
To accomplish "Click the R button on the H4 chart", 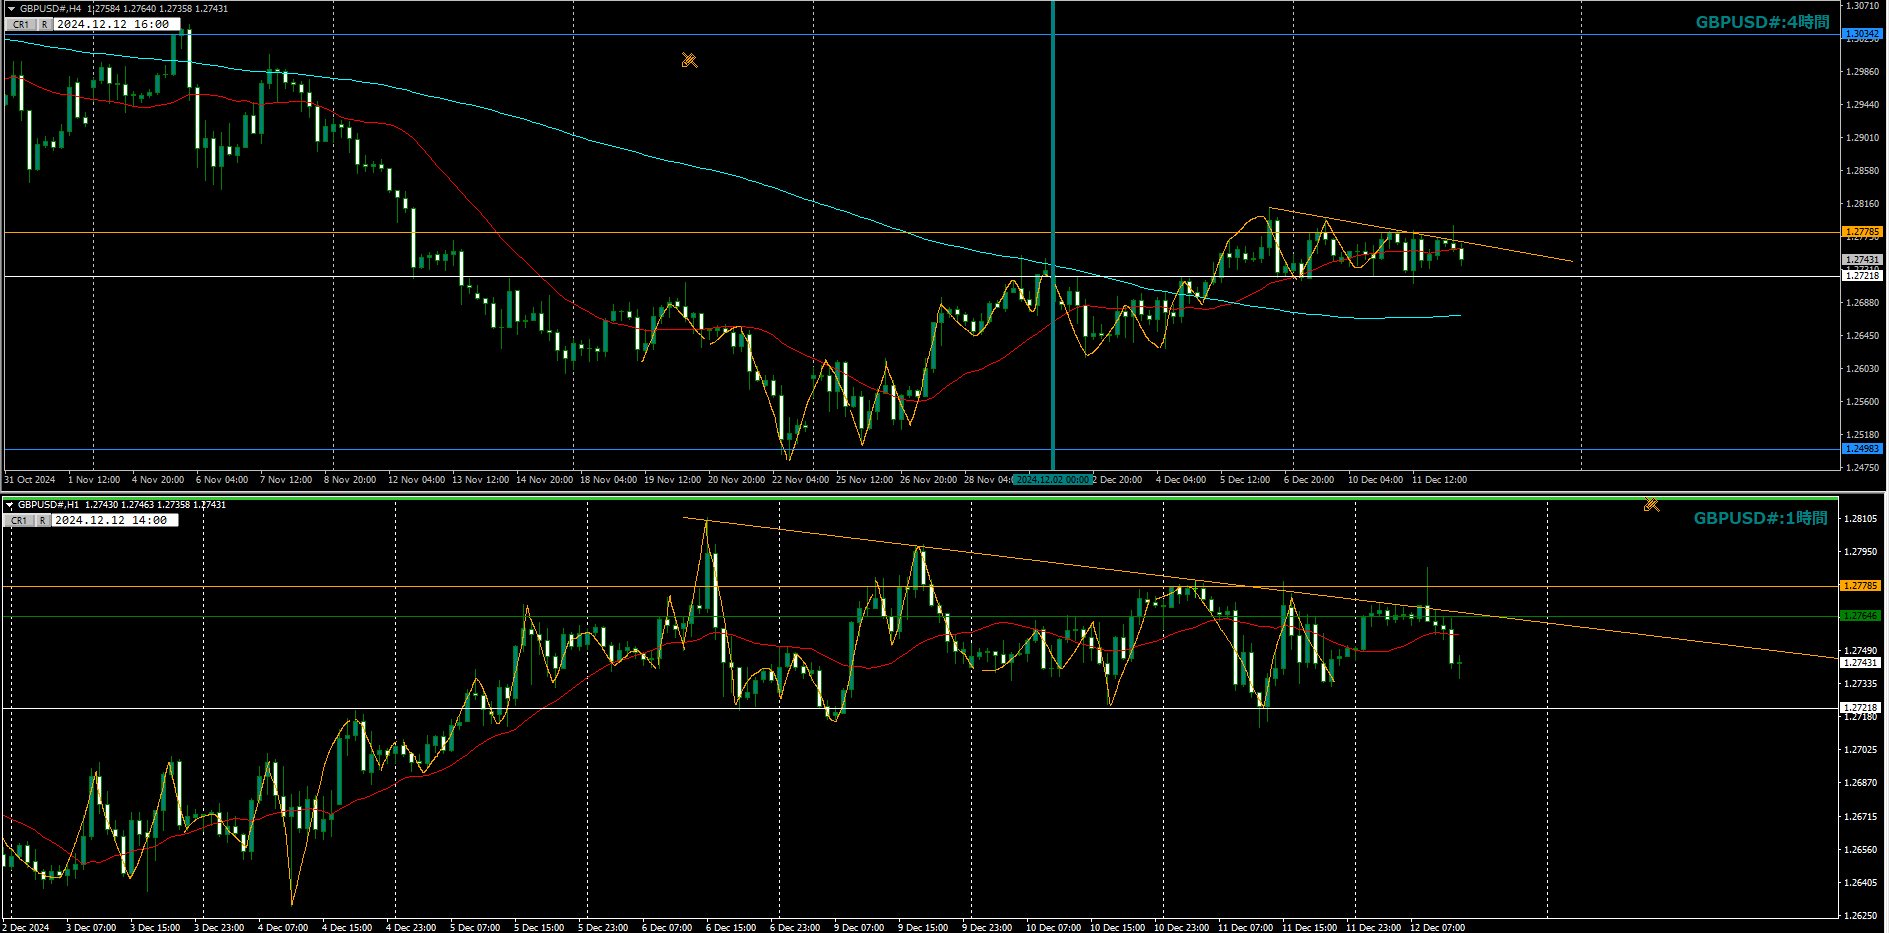I will click(44, 24).
